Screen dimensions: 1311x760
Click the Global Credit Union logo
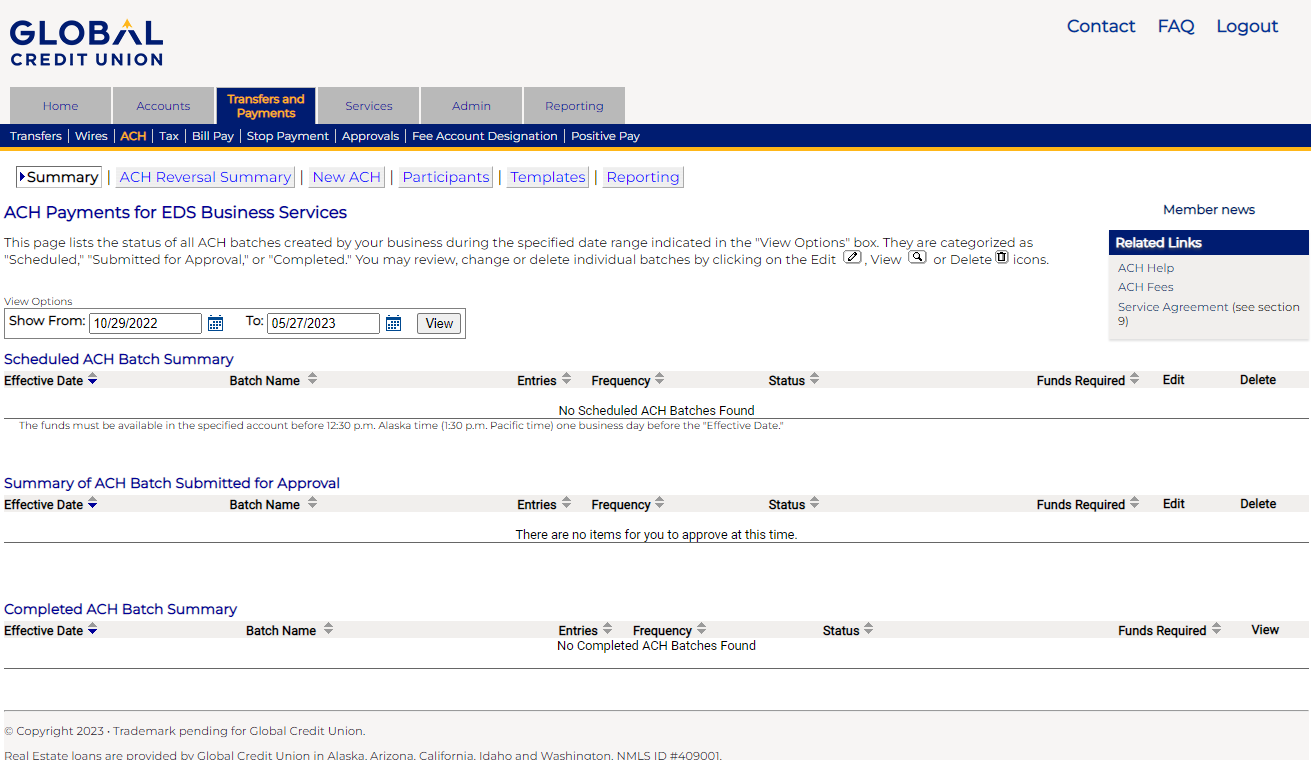click(x=87, y=43)
